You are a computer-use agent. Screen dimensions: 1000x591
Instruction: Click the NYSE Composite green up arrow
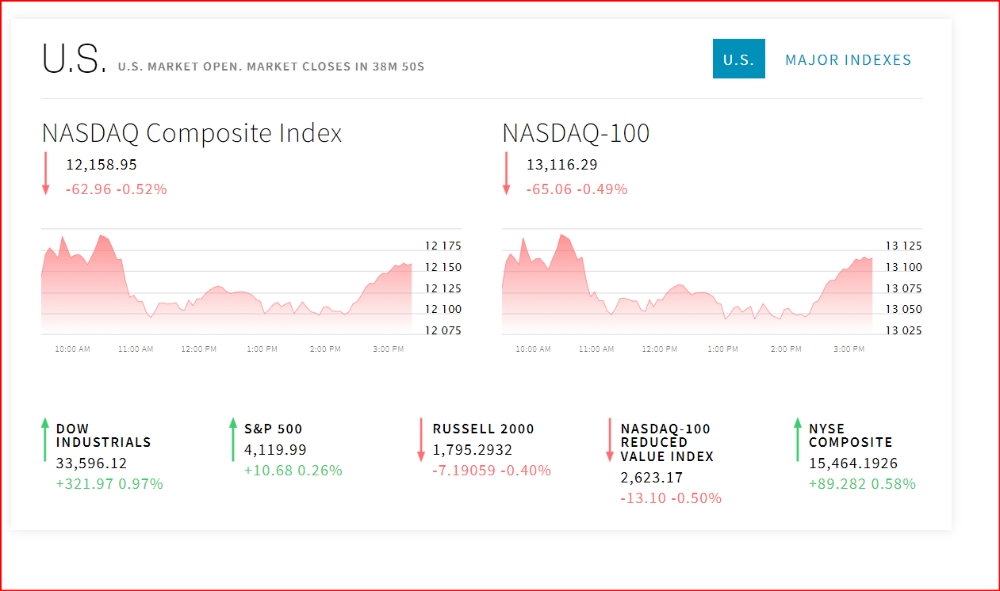click(x=797, y=439)
